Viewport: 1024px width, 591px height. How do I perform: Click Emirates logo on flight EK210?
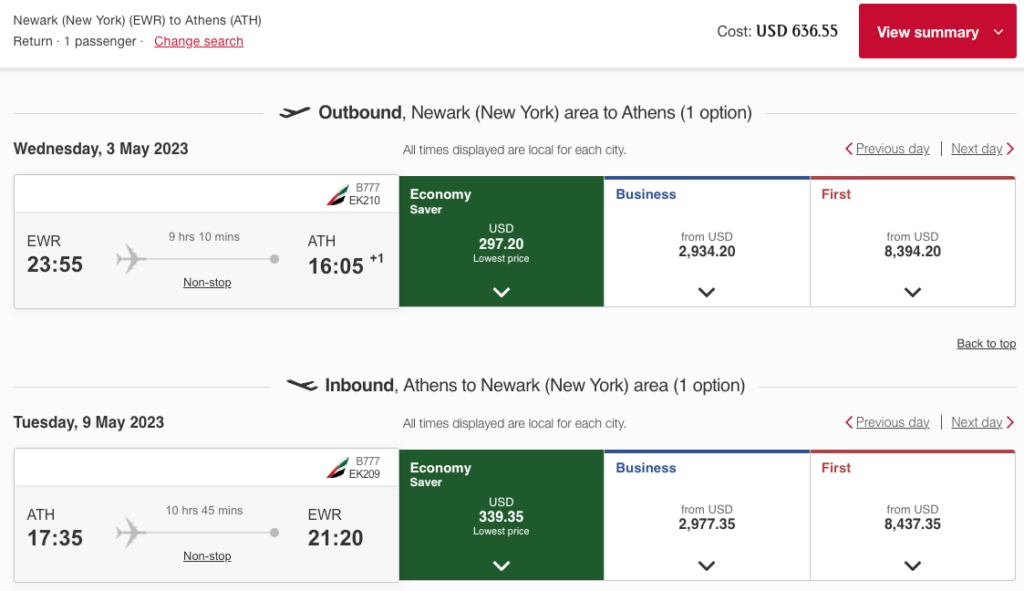click(x=337, y=194)
